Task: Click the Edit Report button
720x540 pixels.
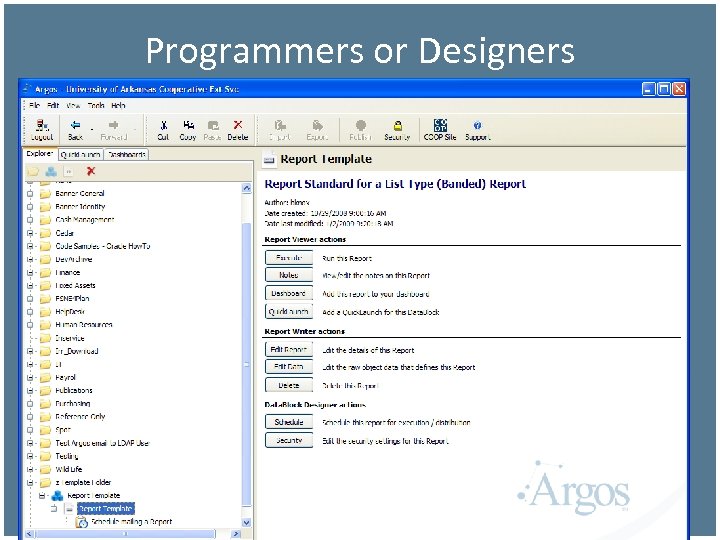Action: (289, 349)
